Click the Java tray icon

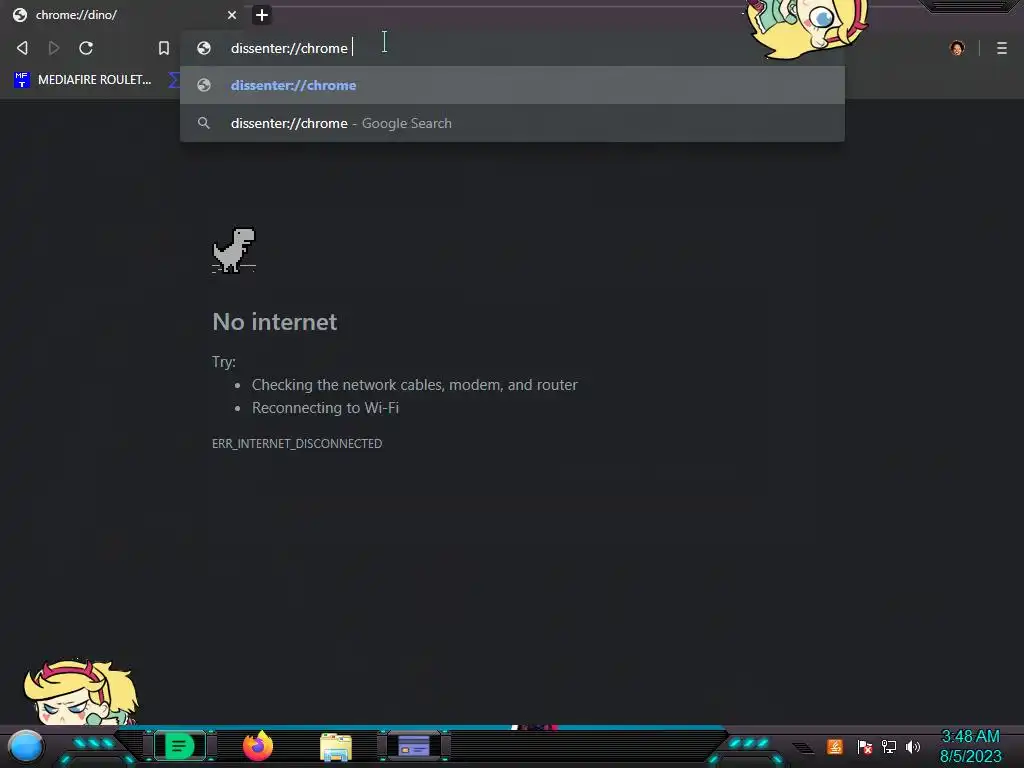835,746
